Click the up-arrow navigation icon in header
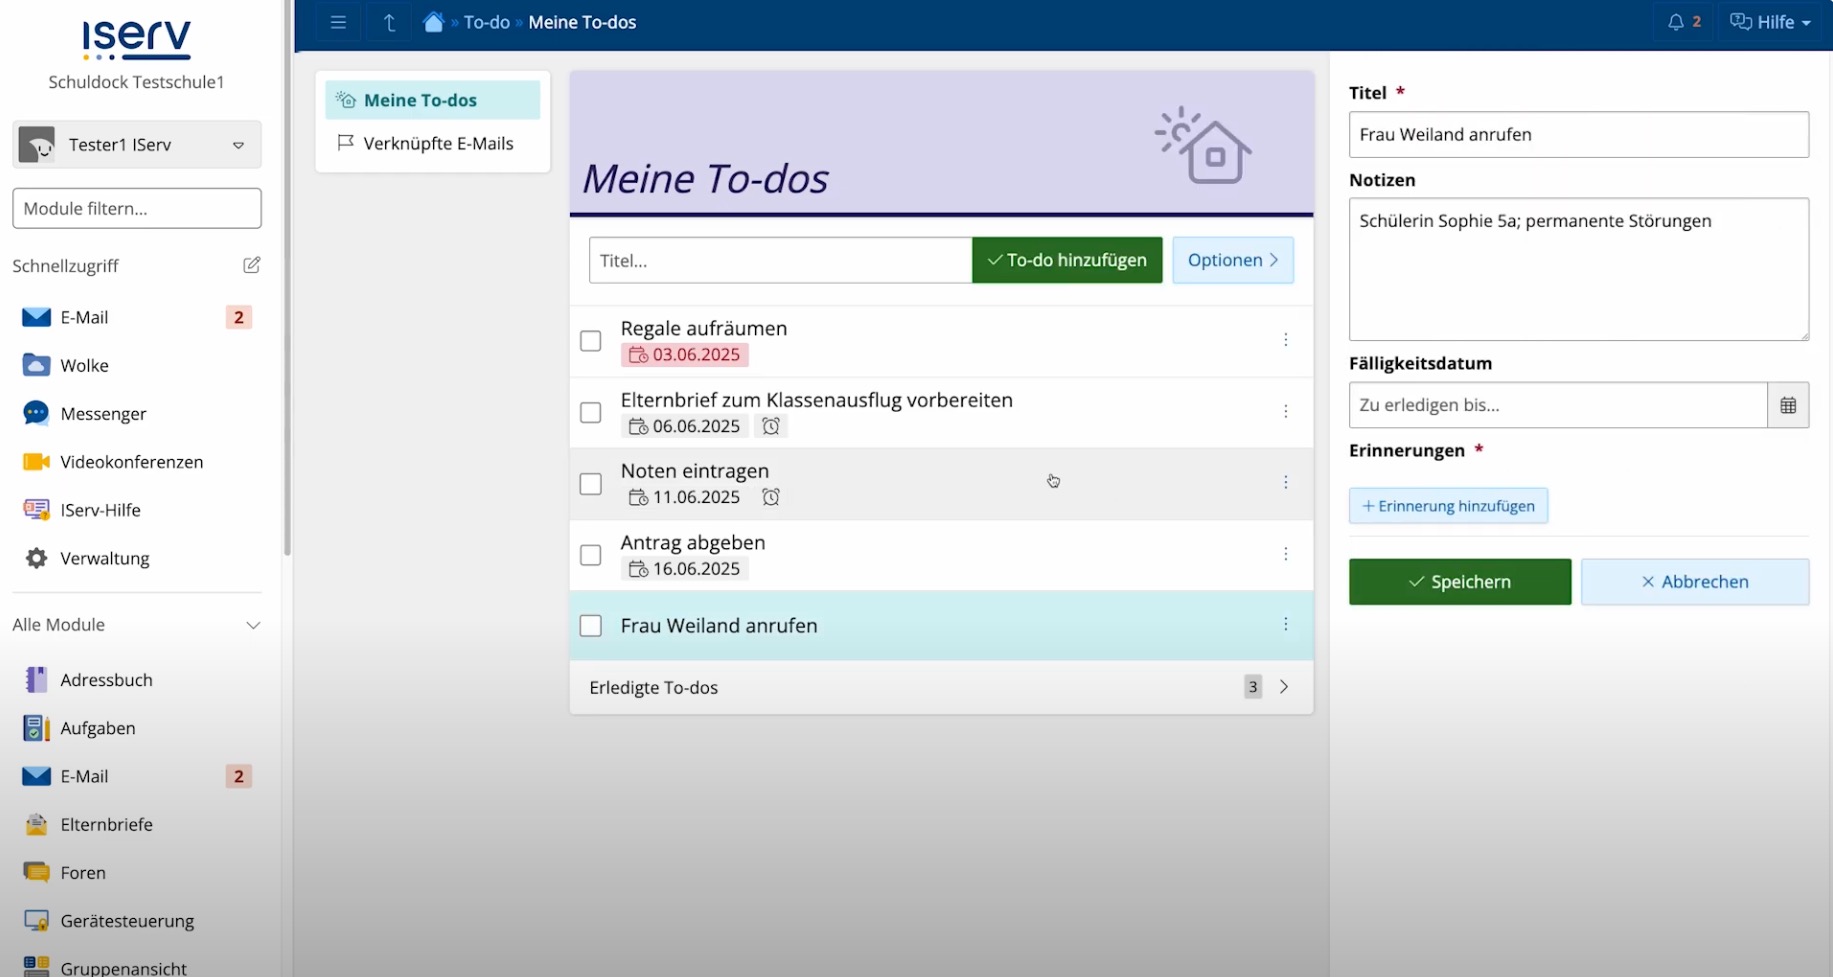 (x=389, y=22)
